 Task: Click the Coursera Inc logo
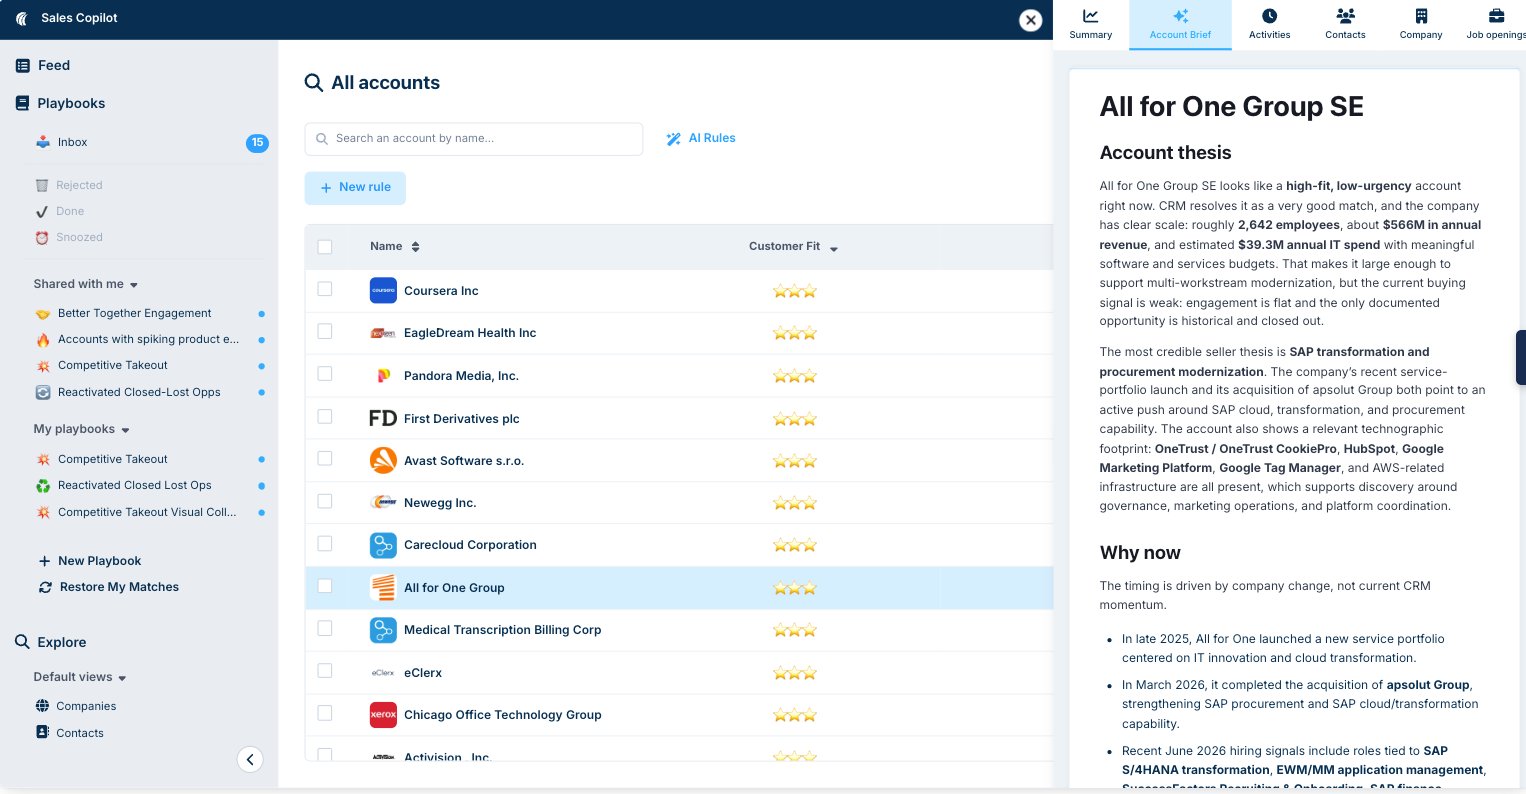click(383, 290)
